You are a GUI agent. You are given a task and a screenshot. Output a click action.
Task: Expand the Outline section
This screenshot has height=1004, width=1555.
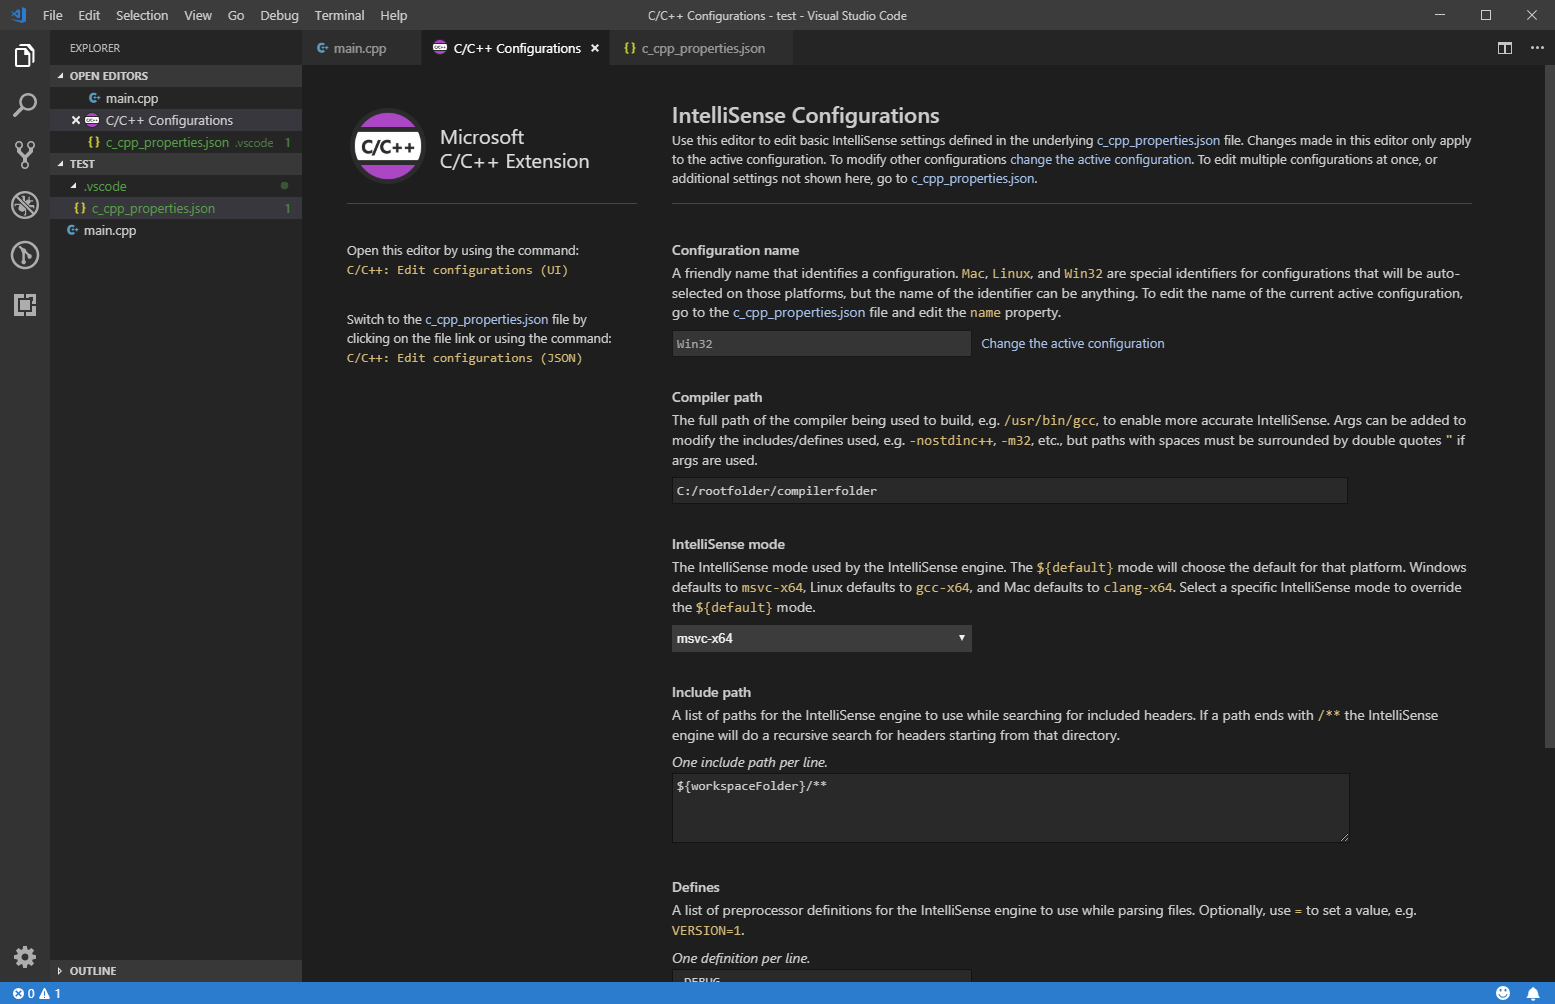pos(60,970)
